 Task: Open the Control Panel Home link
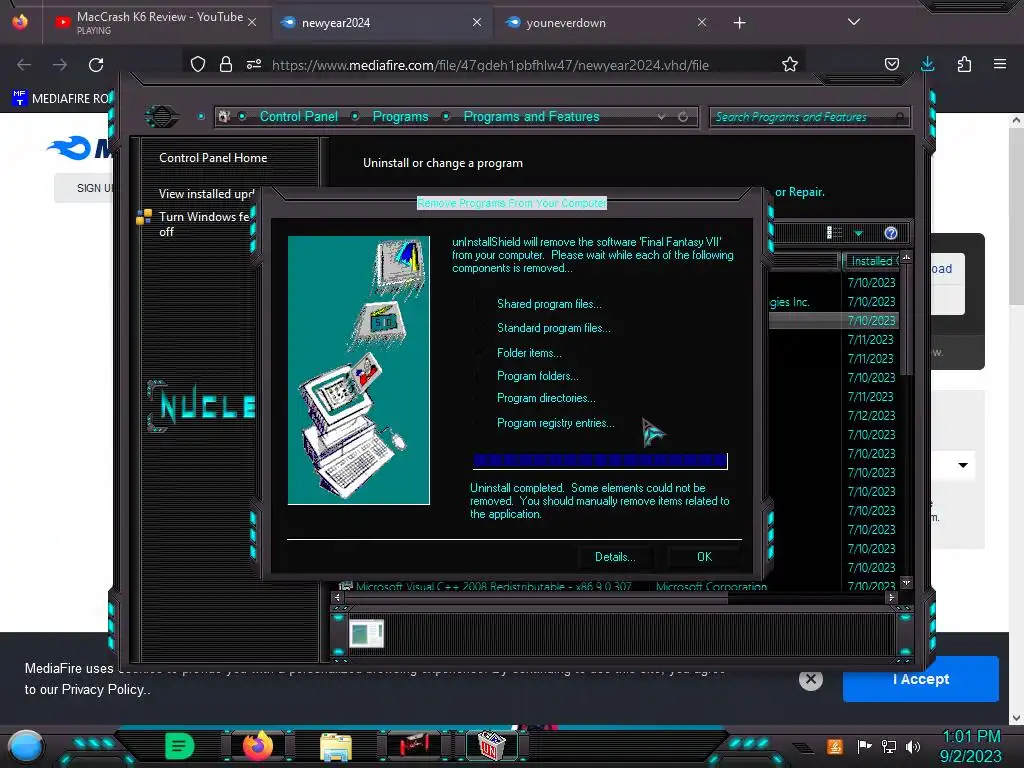pyautogui.click(x=213, y=157)
